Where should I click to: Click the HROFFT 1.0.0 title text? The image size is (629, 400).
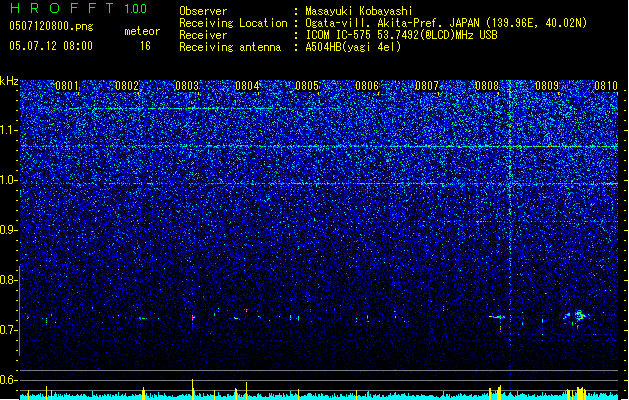coord(78,8)
